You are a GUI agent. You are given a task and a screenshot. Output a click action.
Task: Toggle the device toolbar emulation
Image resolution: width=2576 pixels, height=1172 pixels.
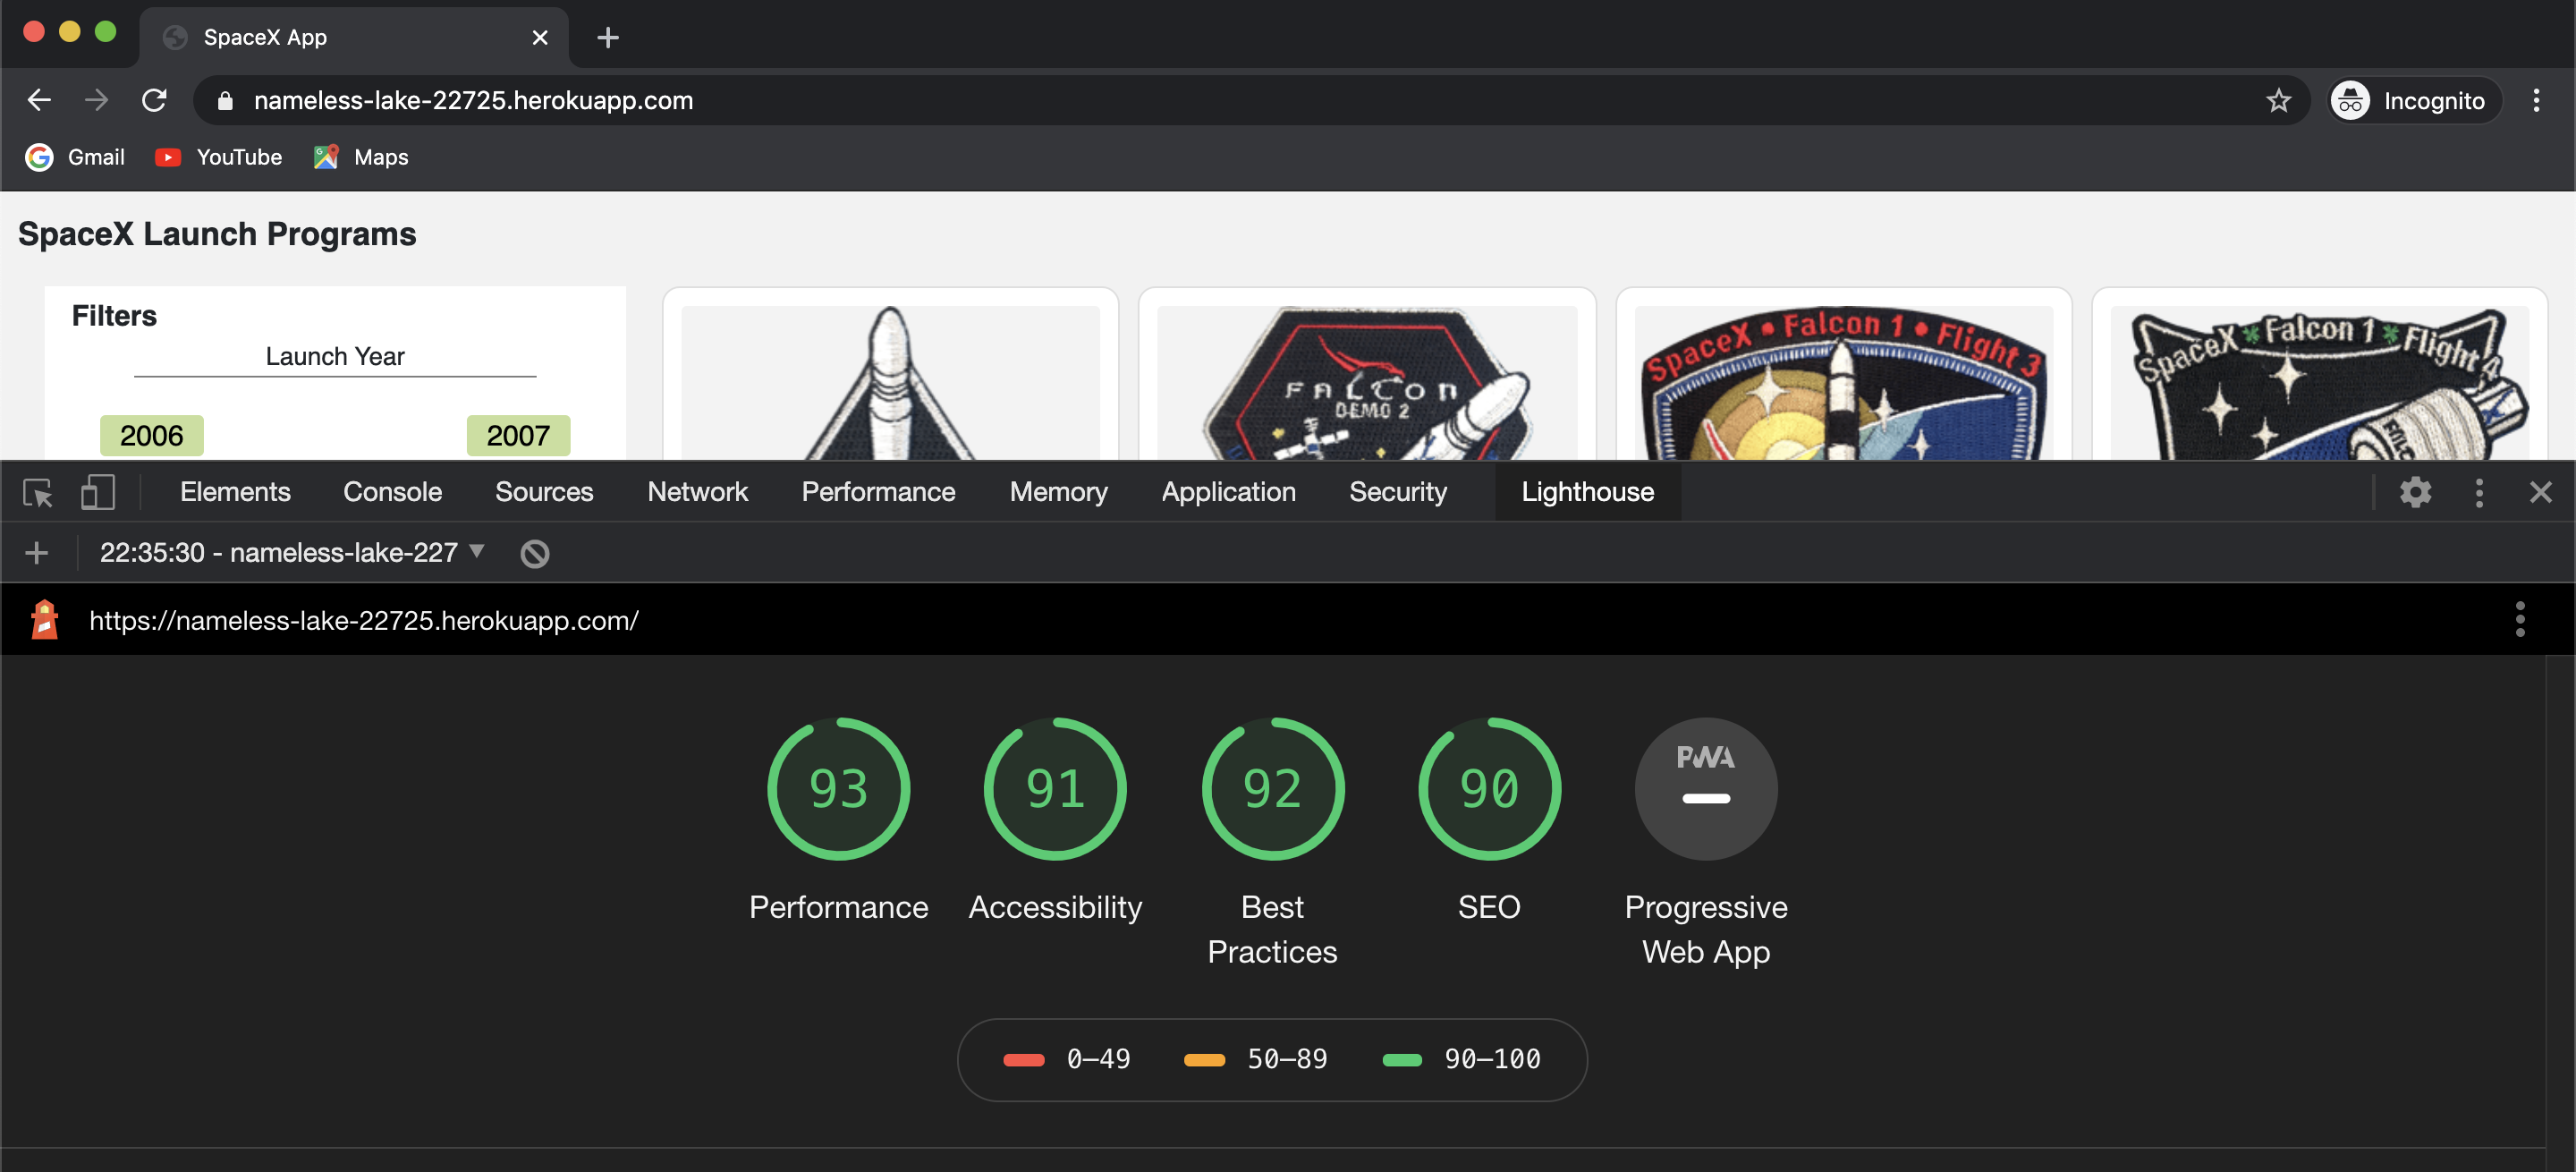tap(97, 492)
